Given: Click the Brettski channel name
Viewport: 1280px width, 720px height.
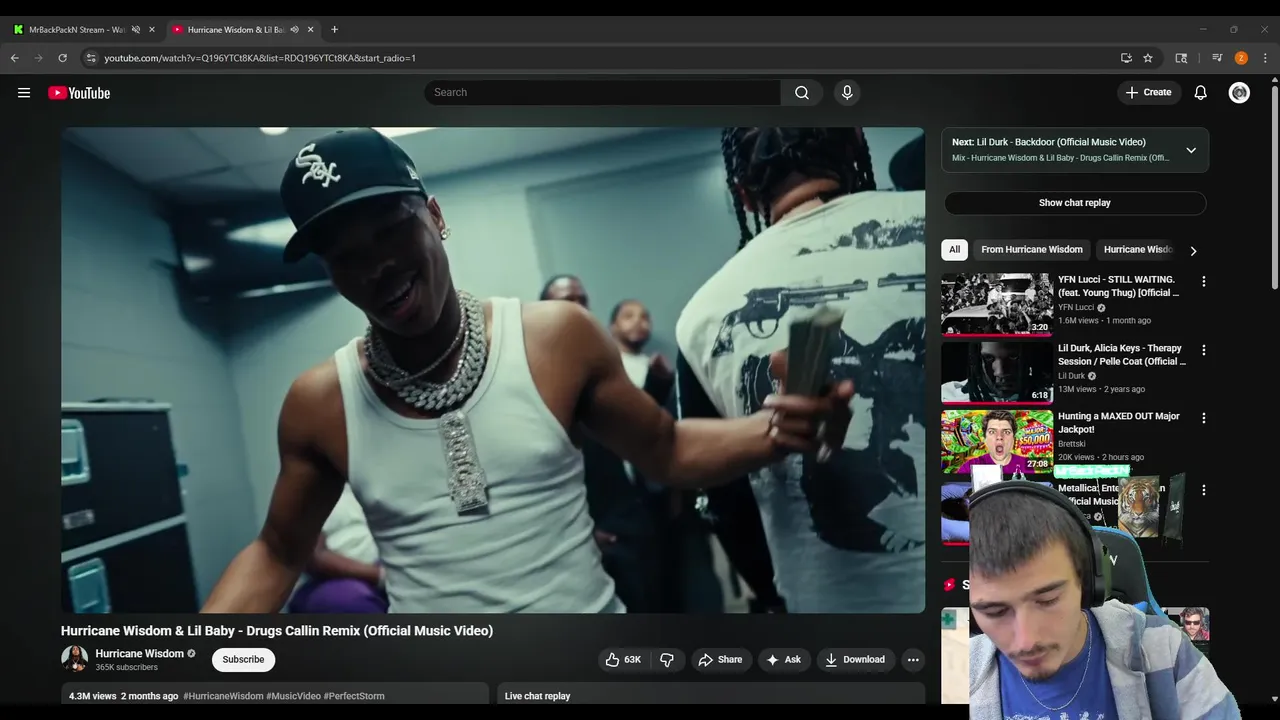Looking at the screenshot, I should coord(1072,444).
